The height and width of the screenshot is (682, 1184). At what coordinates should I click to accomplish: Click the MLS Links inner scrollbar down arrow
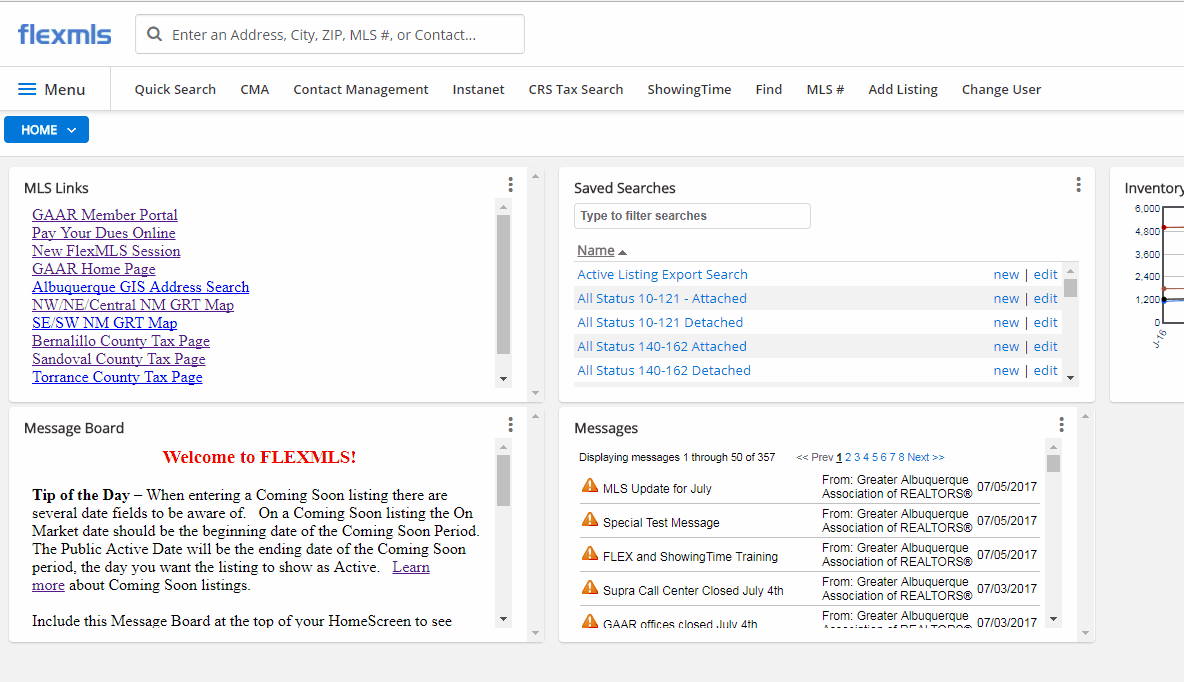coord(504,379)
